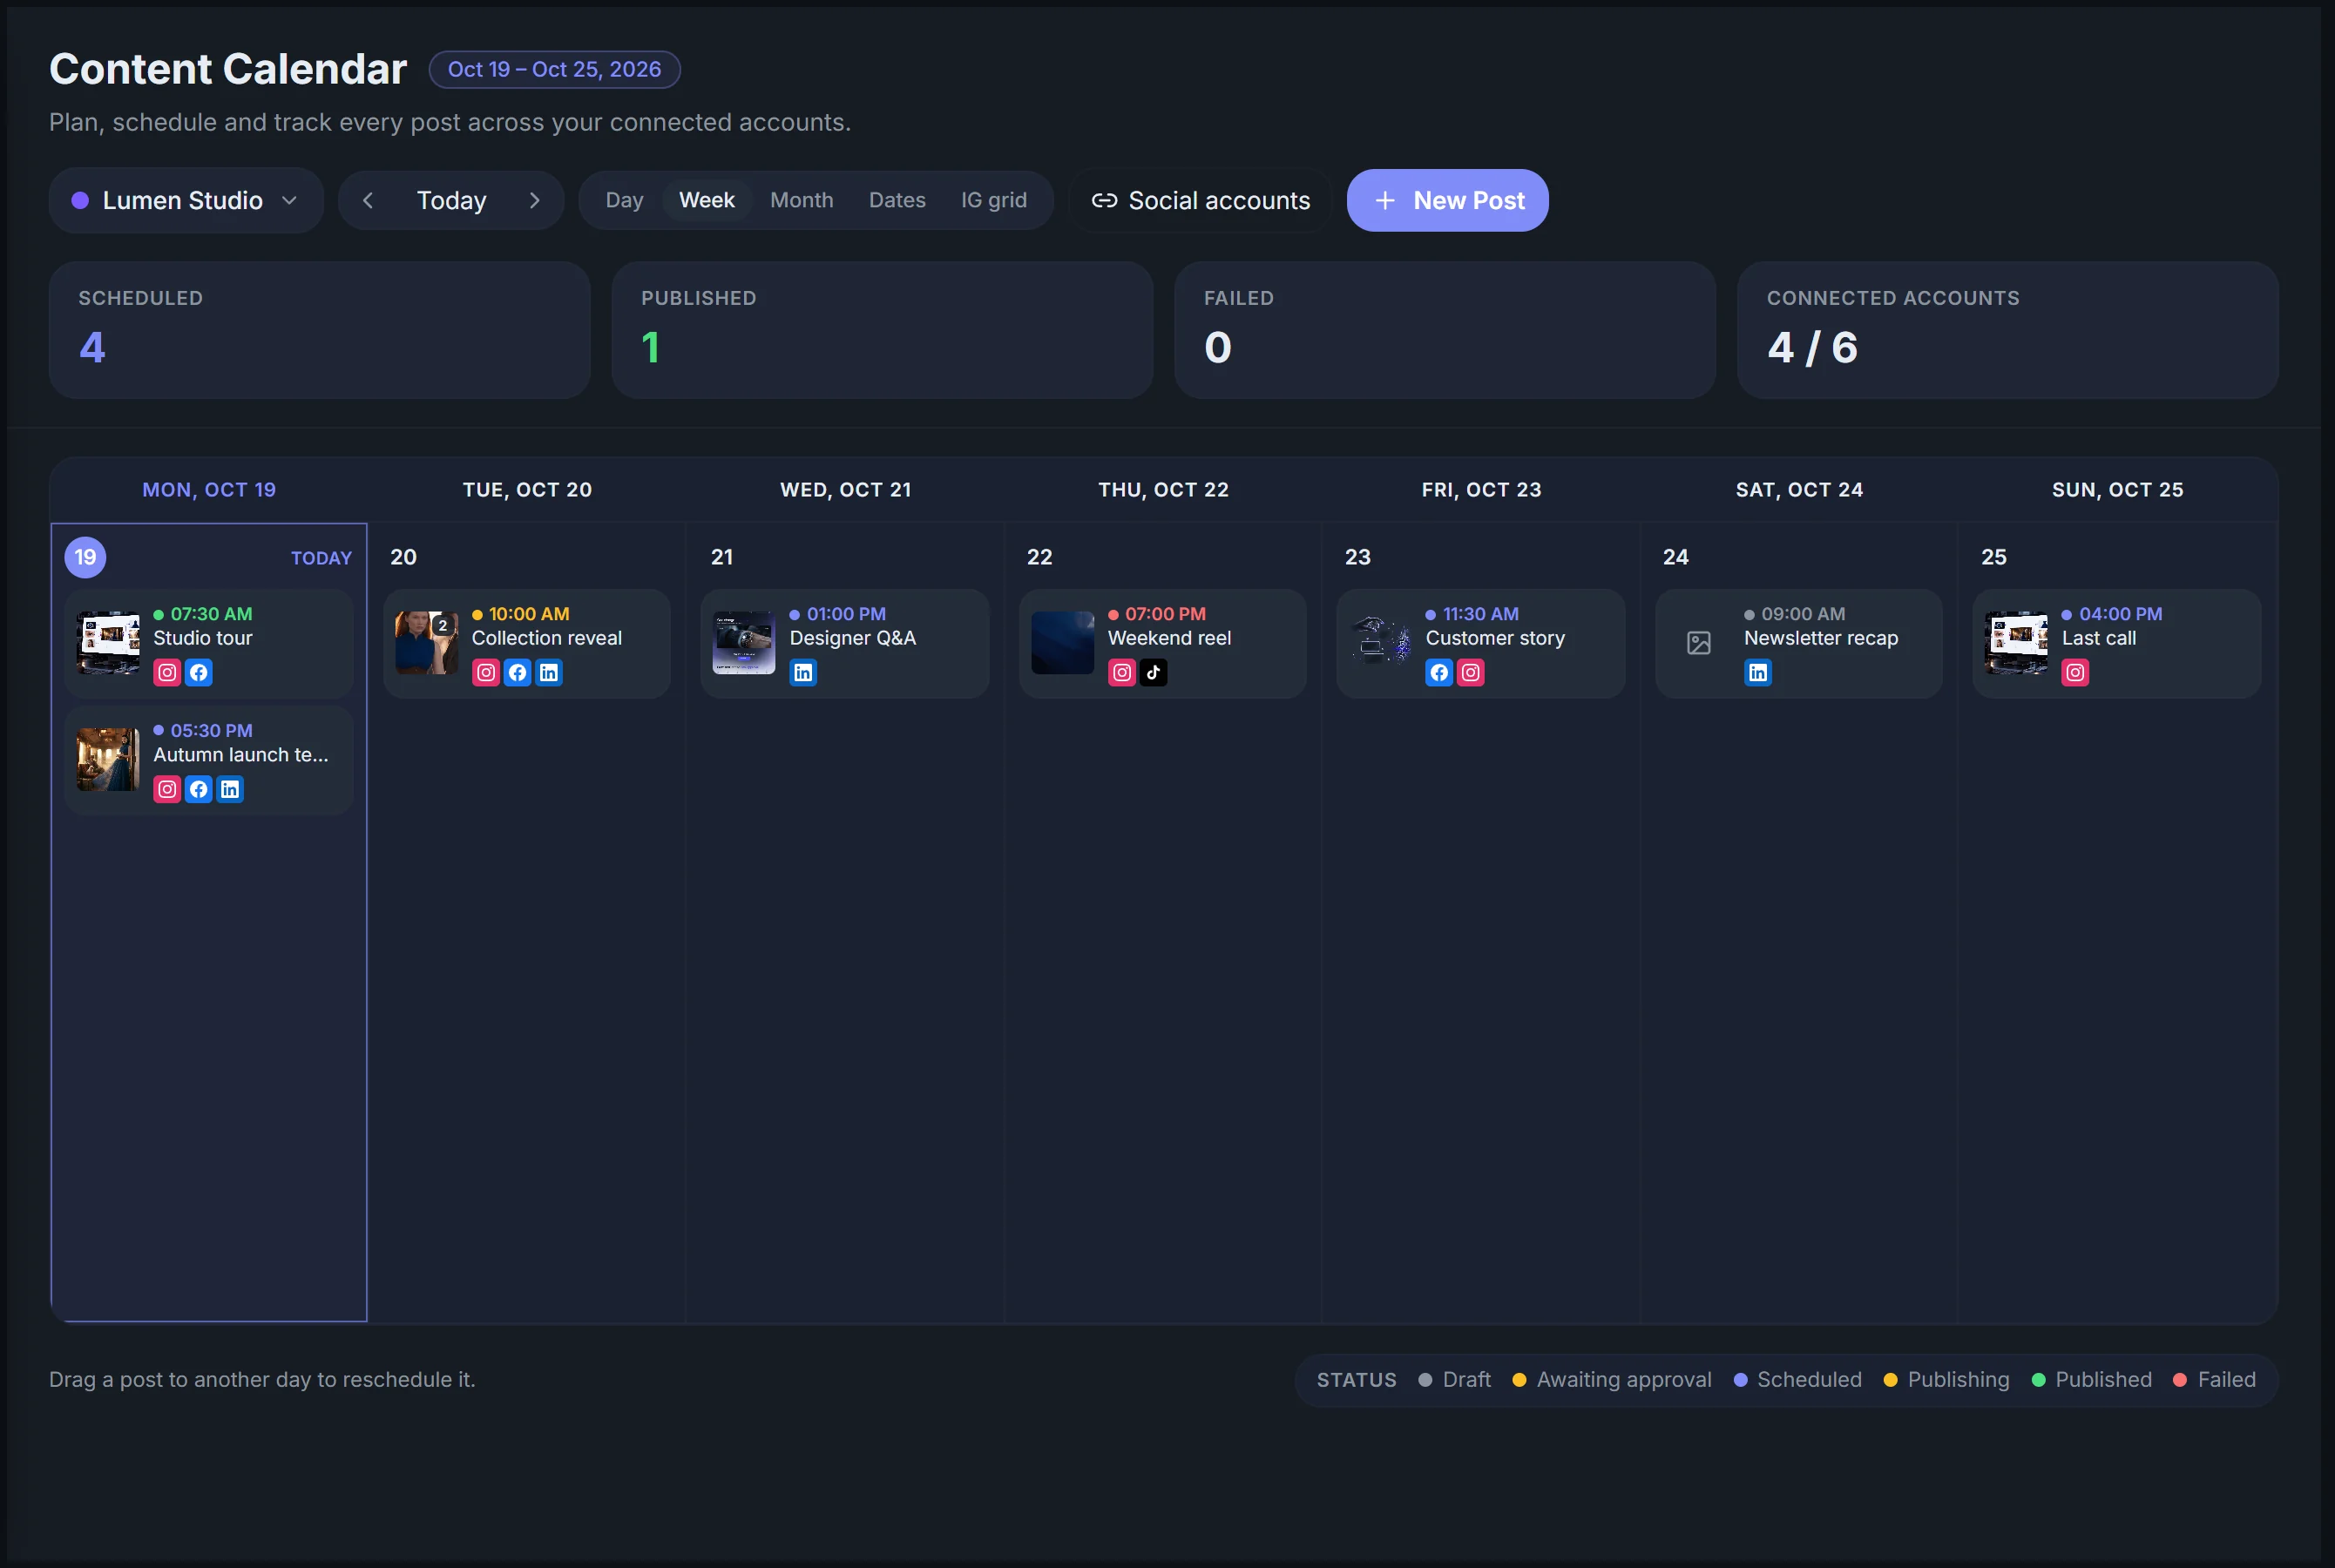This screenshot has width=2335, height=1568.
Task: Create a New Post
Action: coord(1448,201)
